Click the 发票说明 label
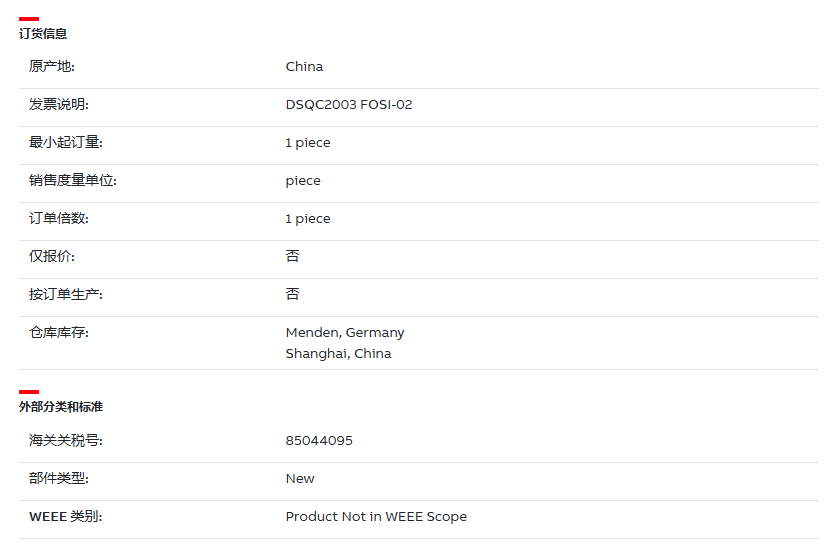This screenshot has height=550, width=825. coord(59,104)
